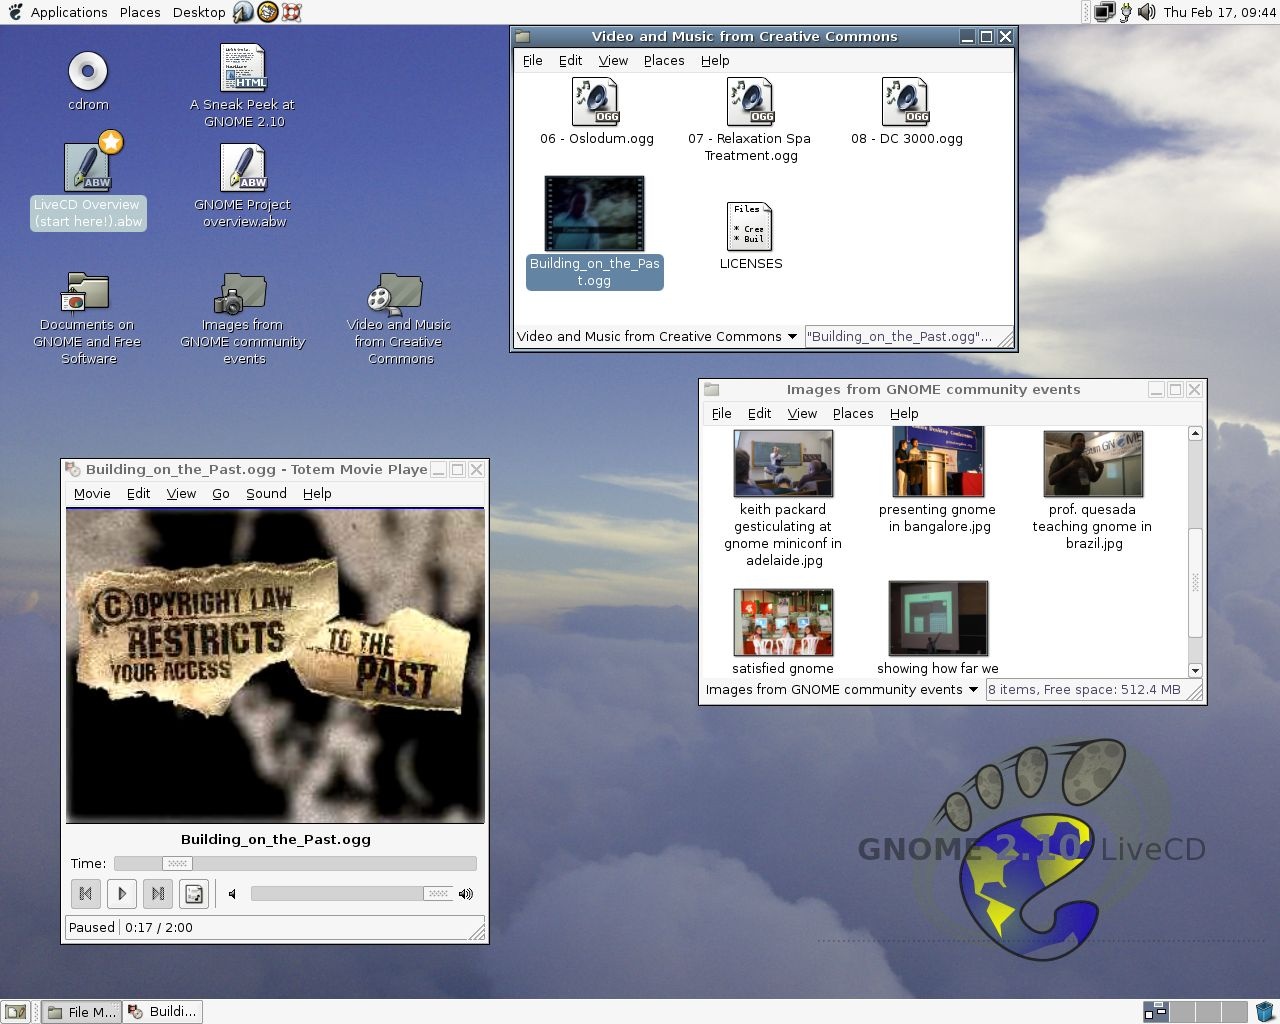The width and height of the screenshot is (1280, 1024).
Task: Open Go menu in Totem
Action: pos(221,494)
